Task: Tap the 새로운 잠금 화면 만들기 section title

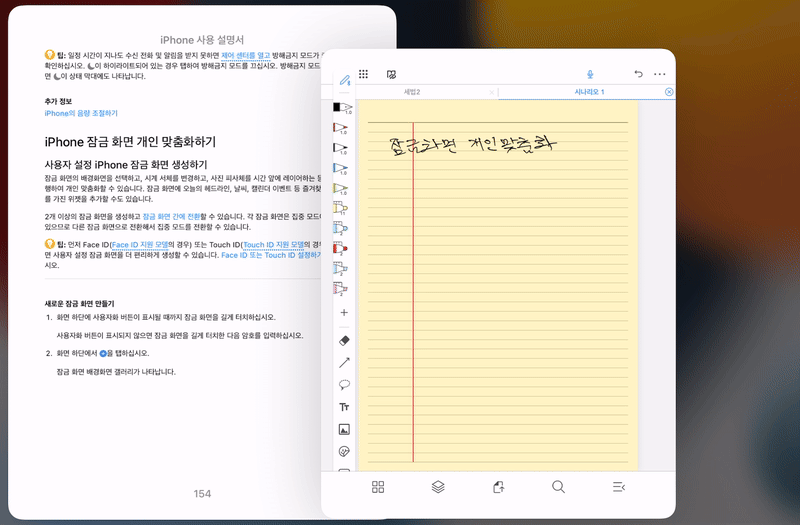Action: (x=80, y=304)
